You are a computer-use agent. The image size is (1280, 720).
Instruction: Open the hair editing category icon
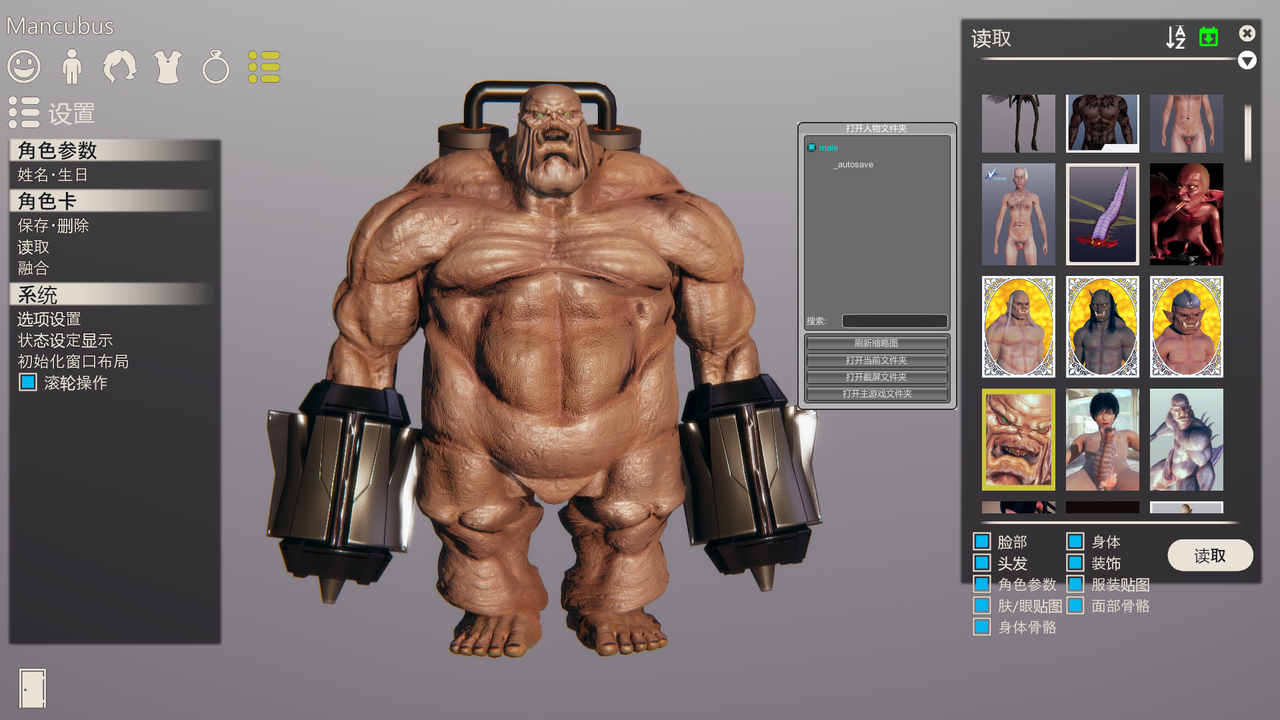pyautogui.click(x=120, y=67)
